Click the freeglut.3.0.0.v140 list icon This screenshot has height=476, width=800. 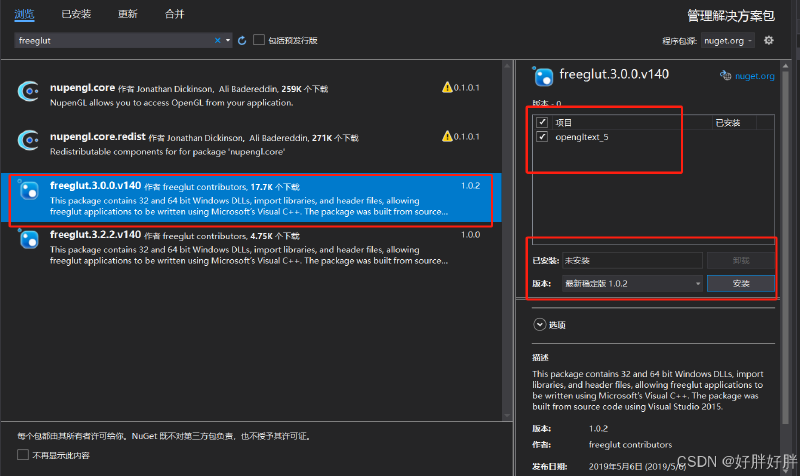click(29, 190)
